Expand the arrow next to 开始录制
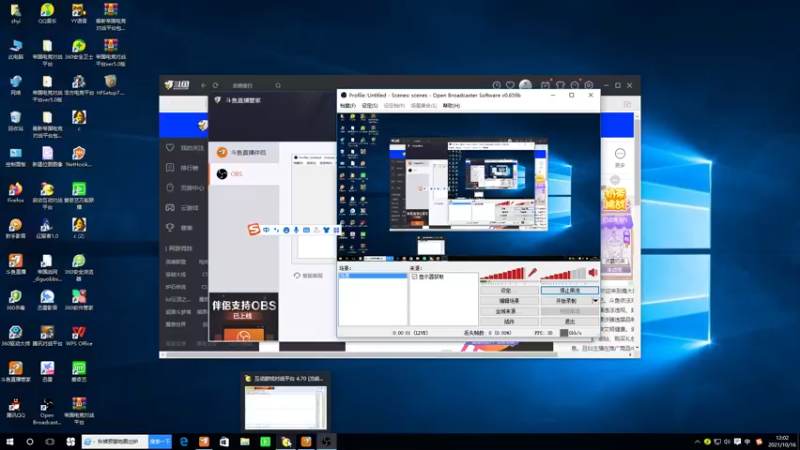 pyautogui.click(x=595, y=301)
